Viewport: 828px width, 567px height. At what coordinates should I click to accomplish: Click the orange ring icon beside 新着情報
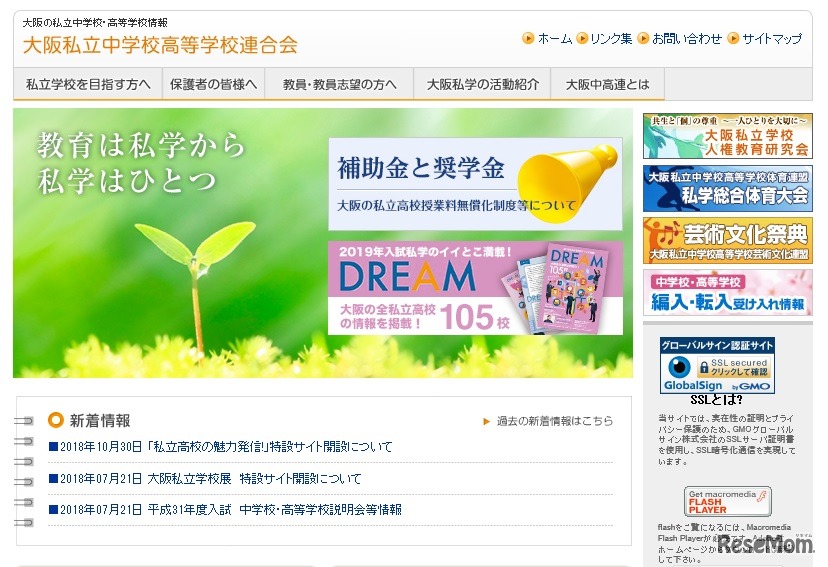[55, 420]
